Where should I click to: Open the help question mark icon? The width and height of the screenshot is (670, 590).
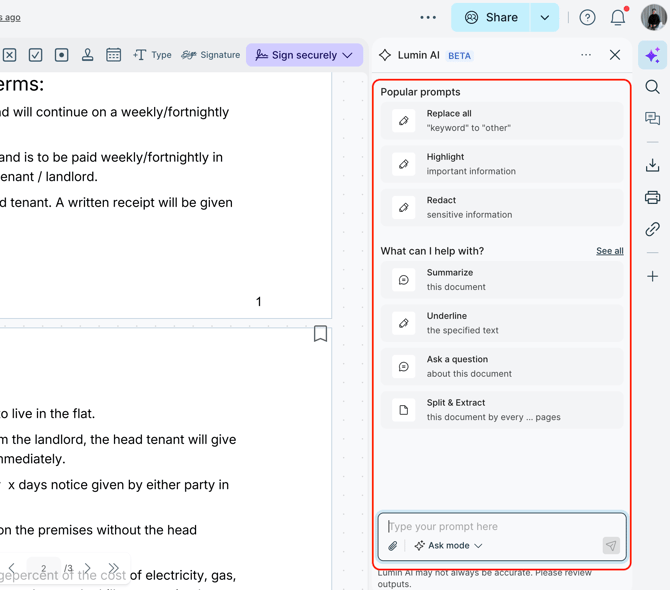pyautogui.click(x=588, y=18)
